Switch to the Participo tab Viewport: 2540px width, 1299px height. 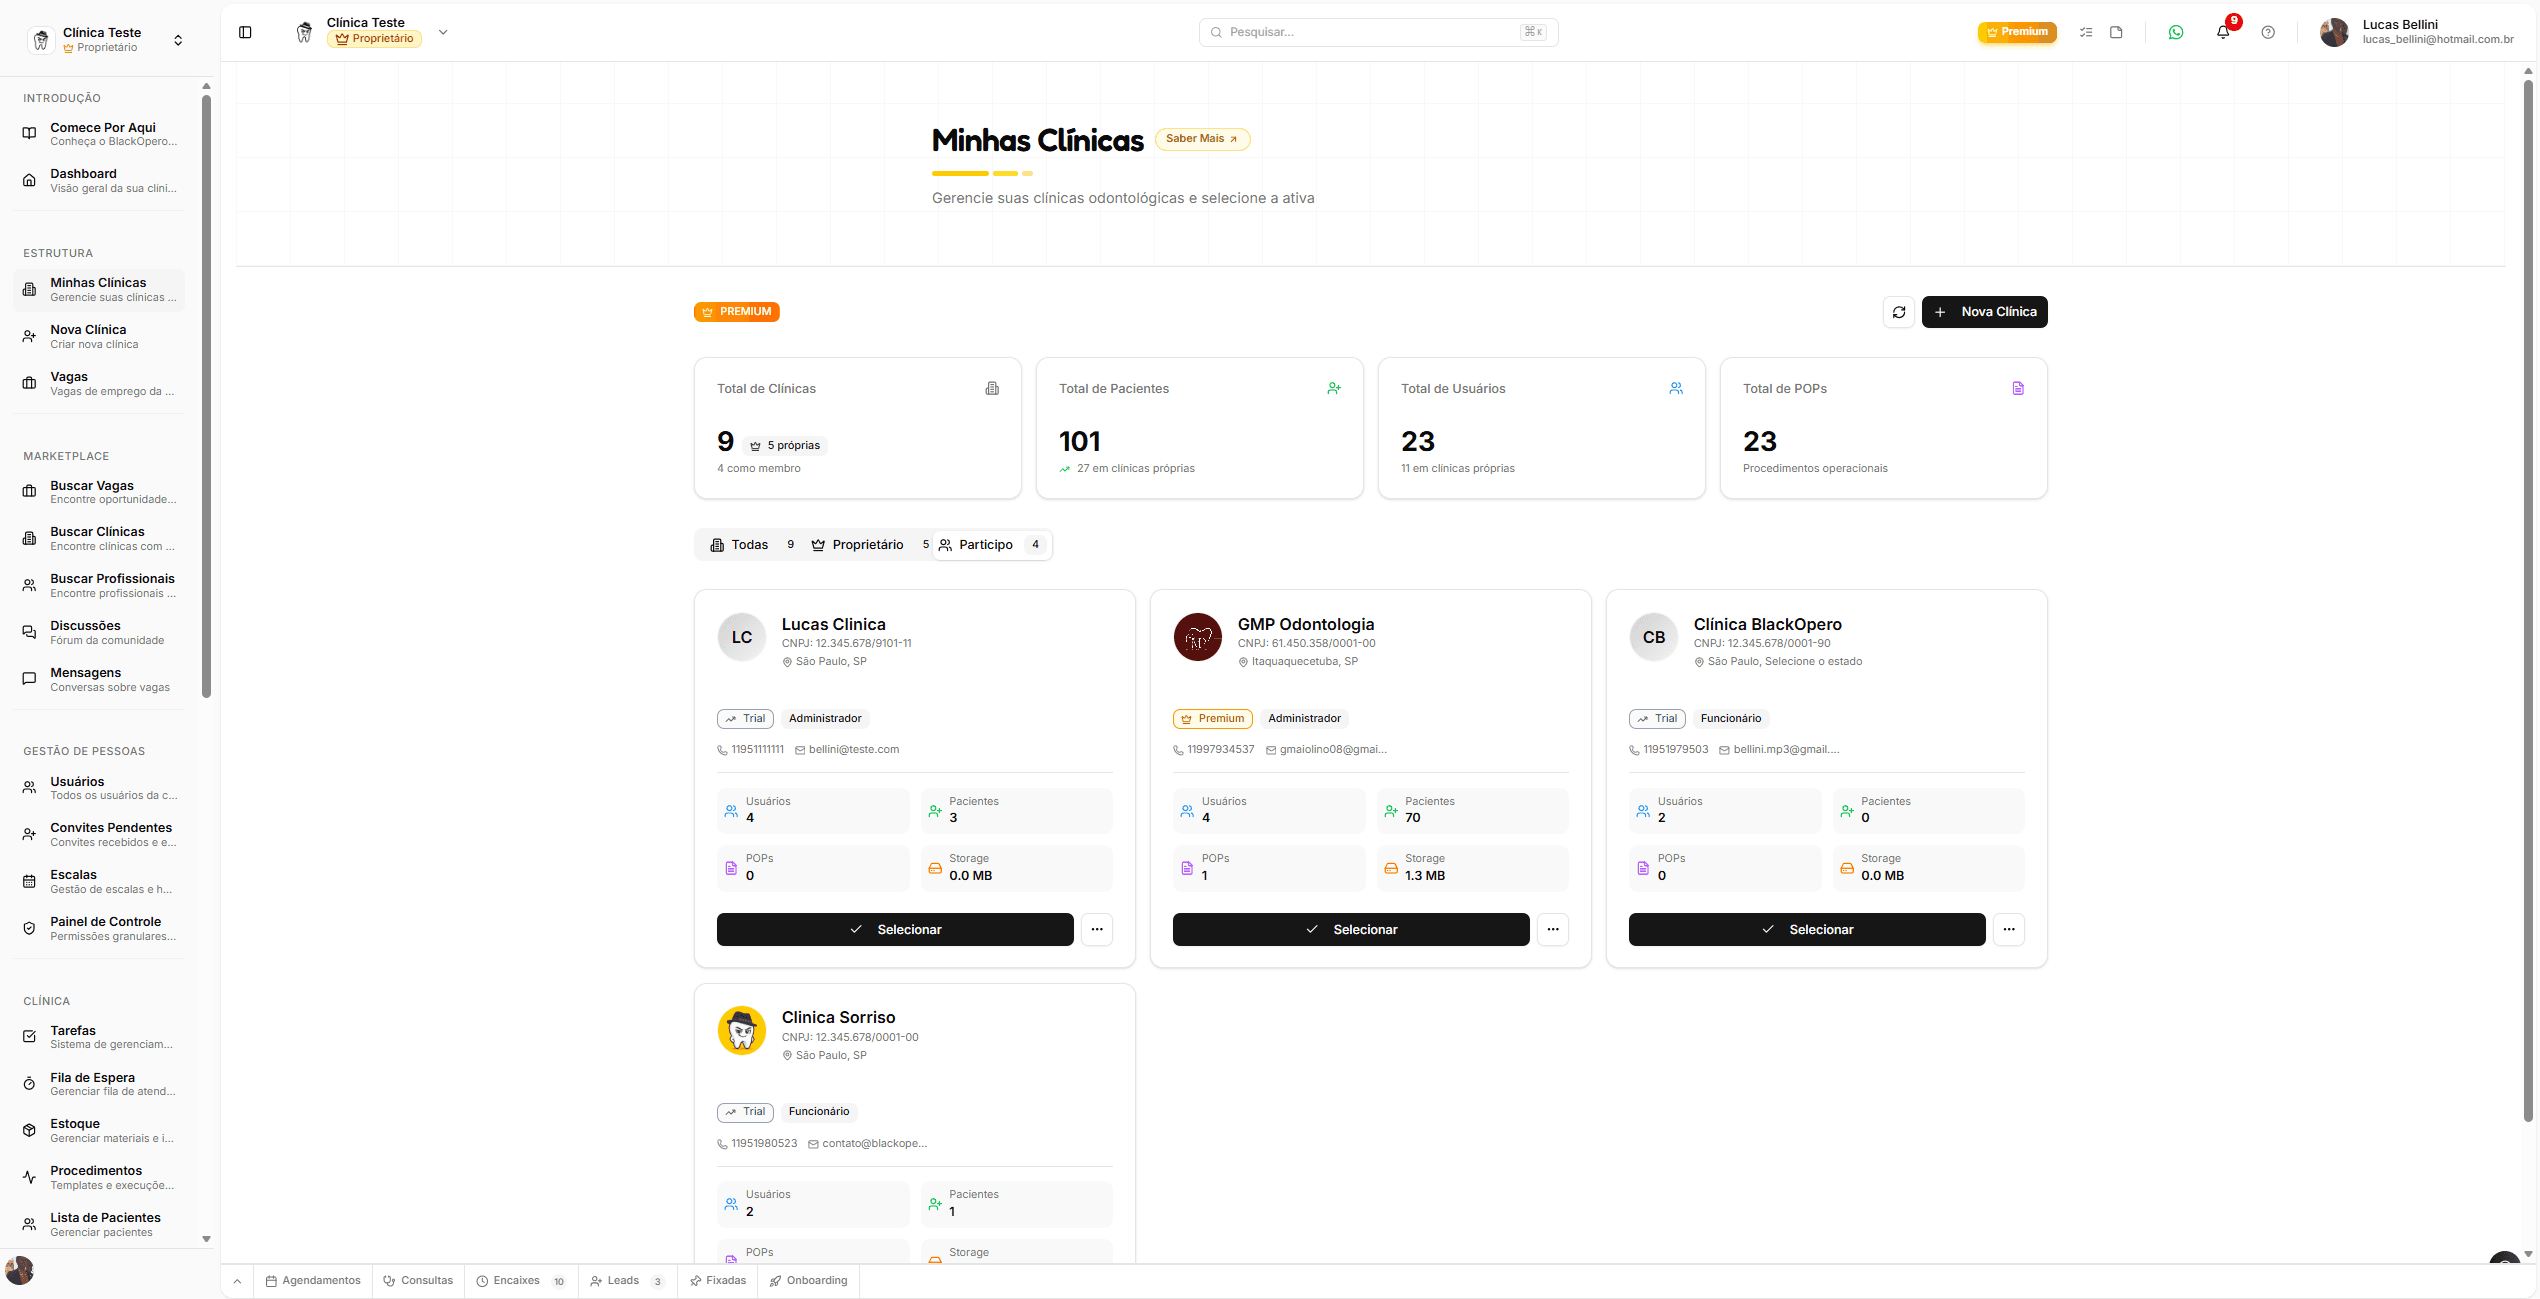(991, 545)
